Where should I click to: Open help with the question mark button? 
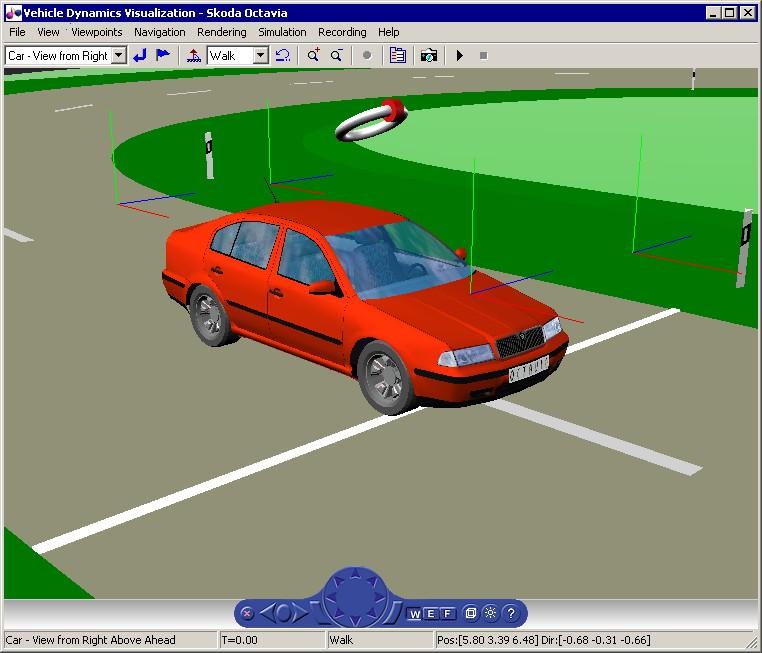tap(511, 613)
